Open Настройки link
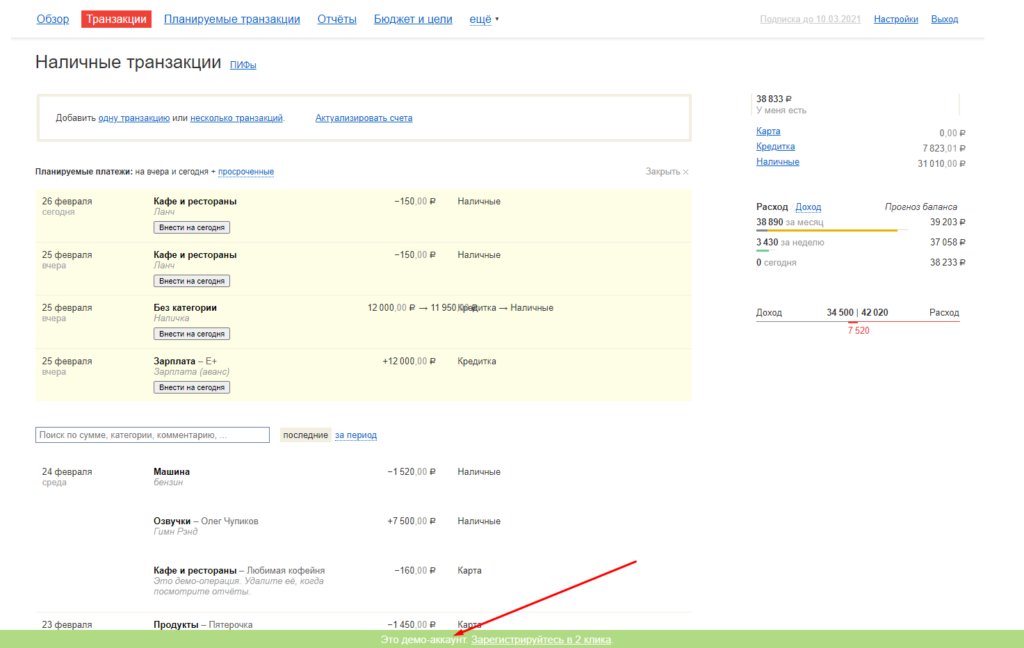 point(895,19)
